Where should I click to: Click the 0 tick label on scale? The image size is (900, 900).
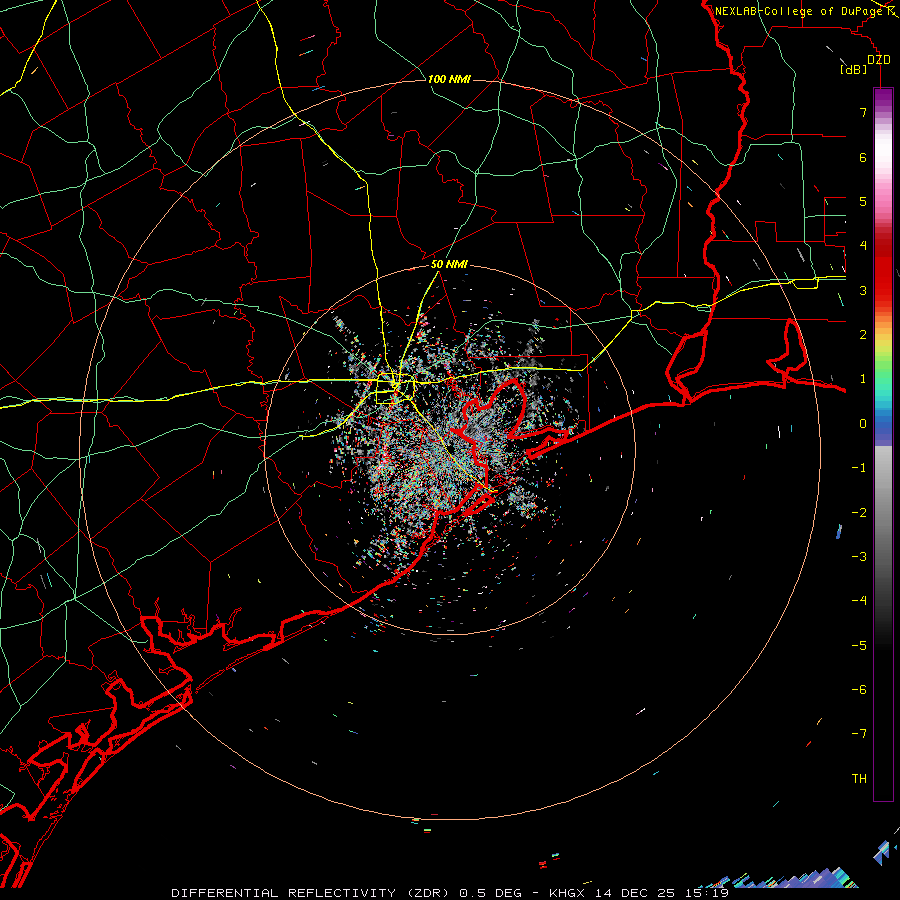tap(863, 424)
